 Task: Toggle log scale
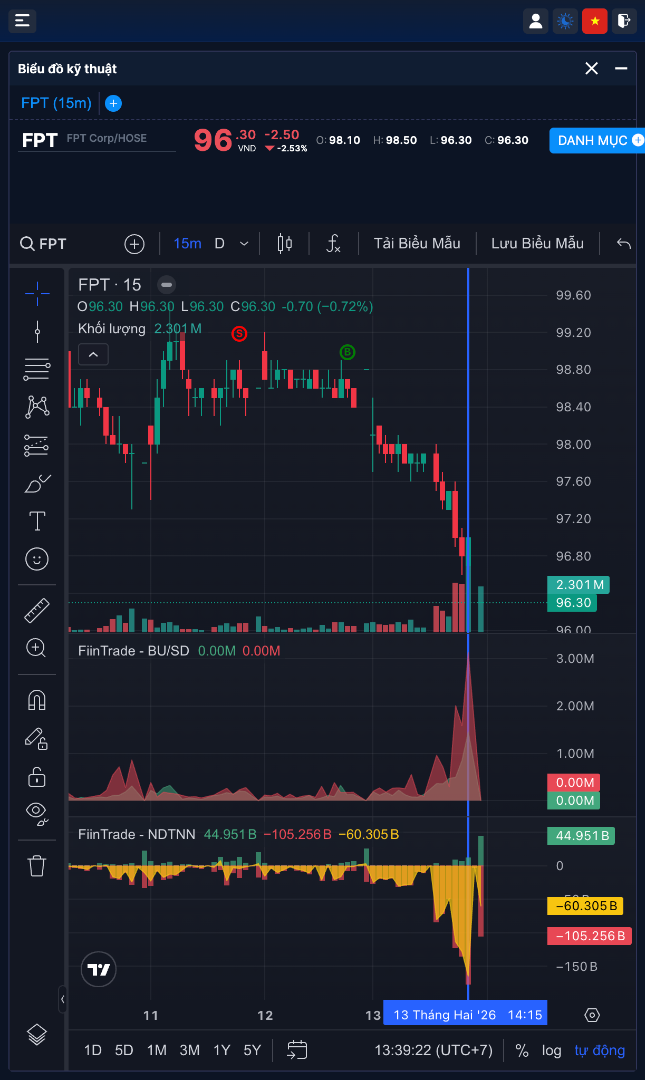click(551, 1050)
